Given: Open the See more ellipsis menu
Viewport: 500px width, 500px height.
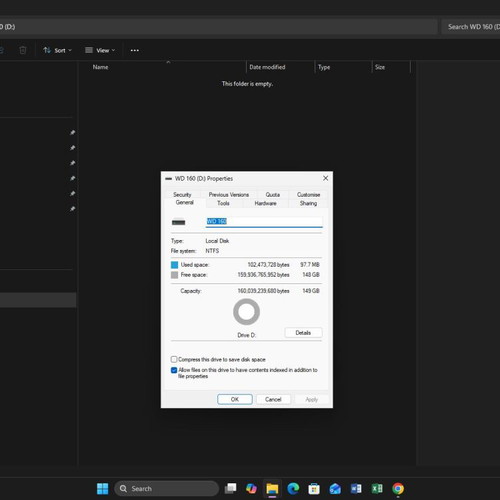Looking at the screenshot, I should tap(135, 50).
